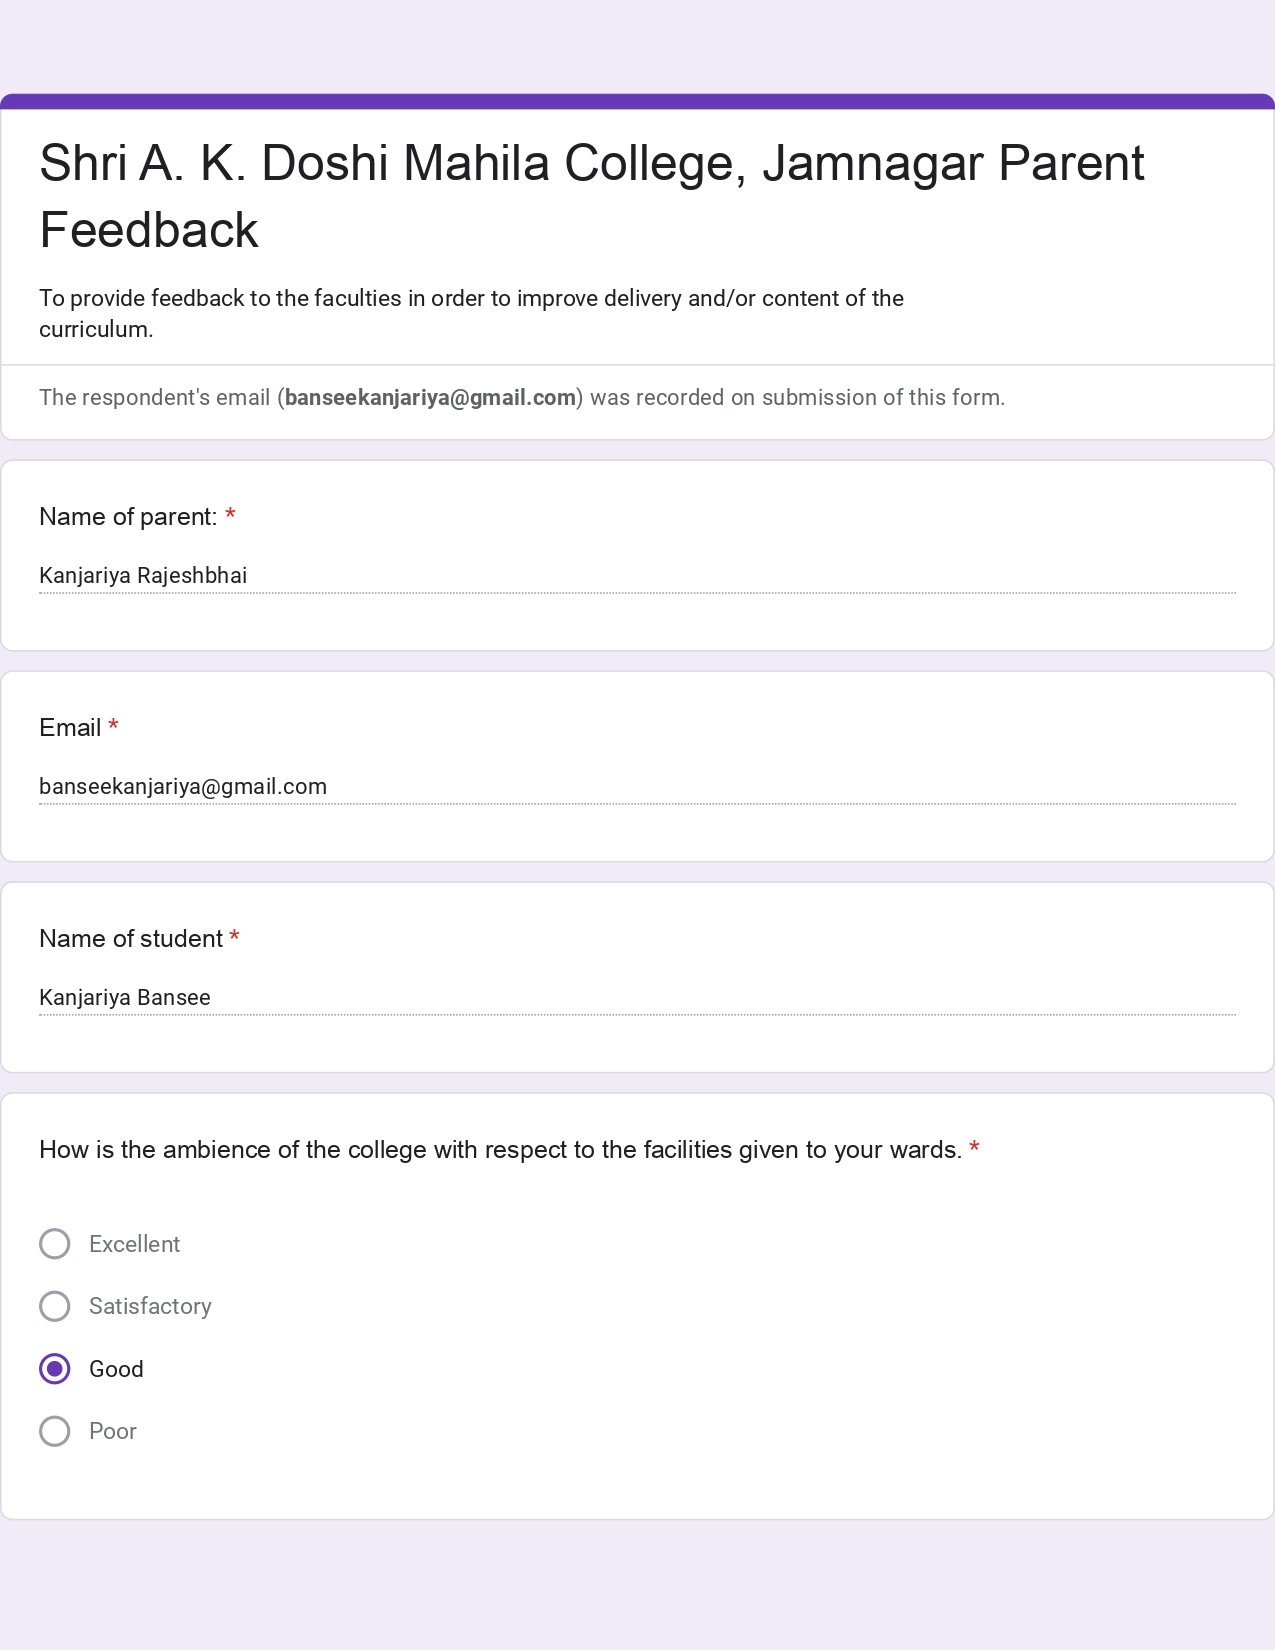Select the Excellent radio button
The width and height of the screenshot is (1275, 1650).
pyautogui.click(x=55, y=1244)
